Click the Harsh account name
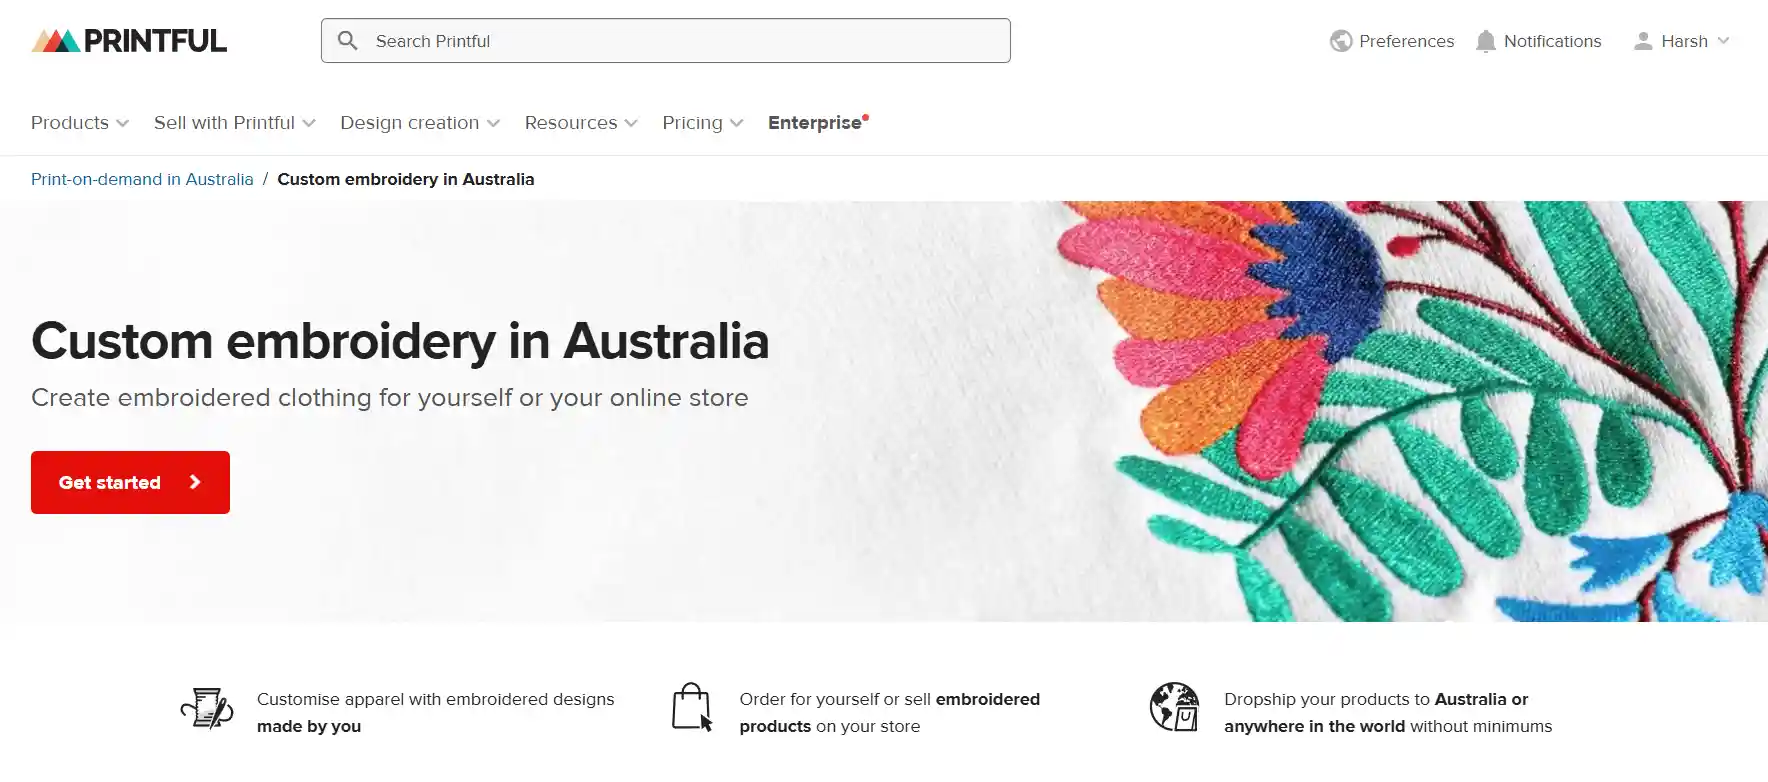1768x782 pixels. pyautogui.click(x=1685, y=41)
